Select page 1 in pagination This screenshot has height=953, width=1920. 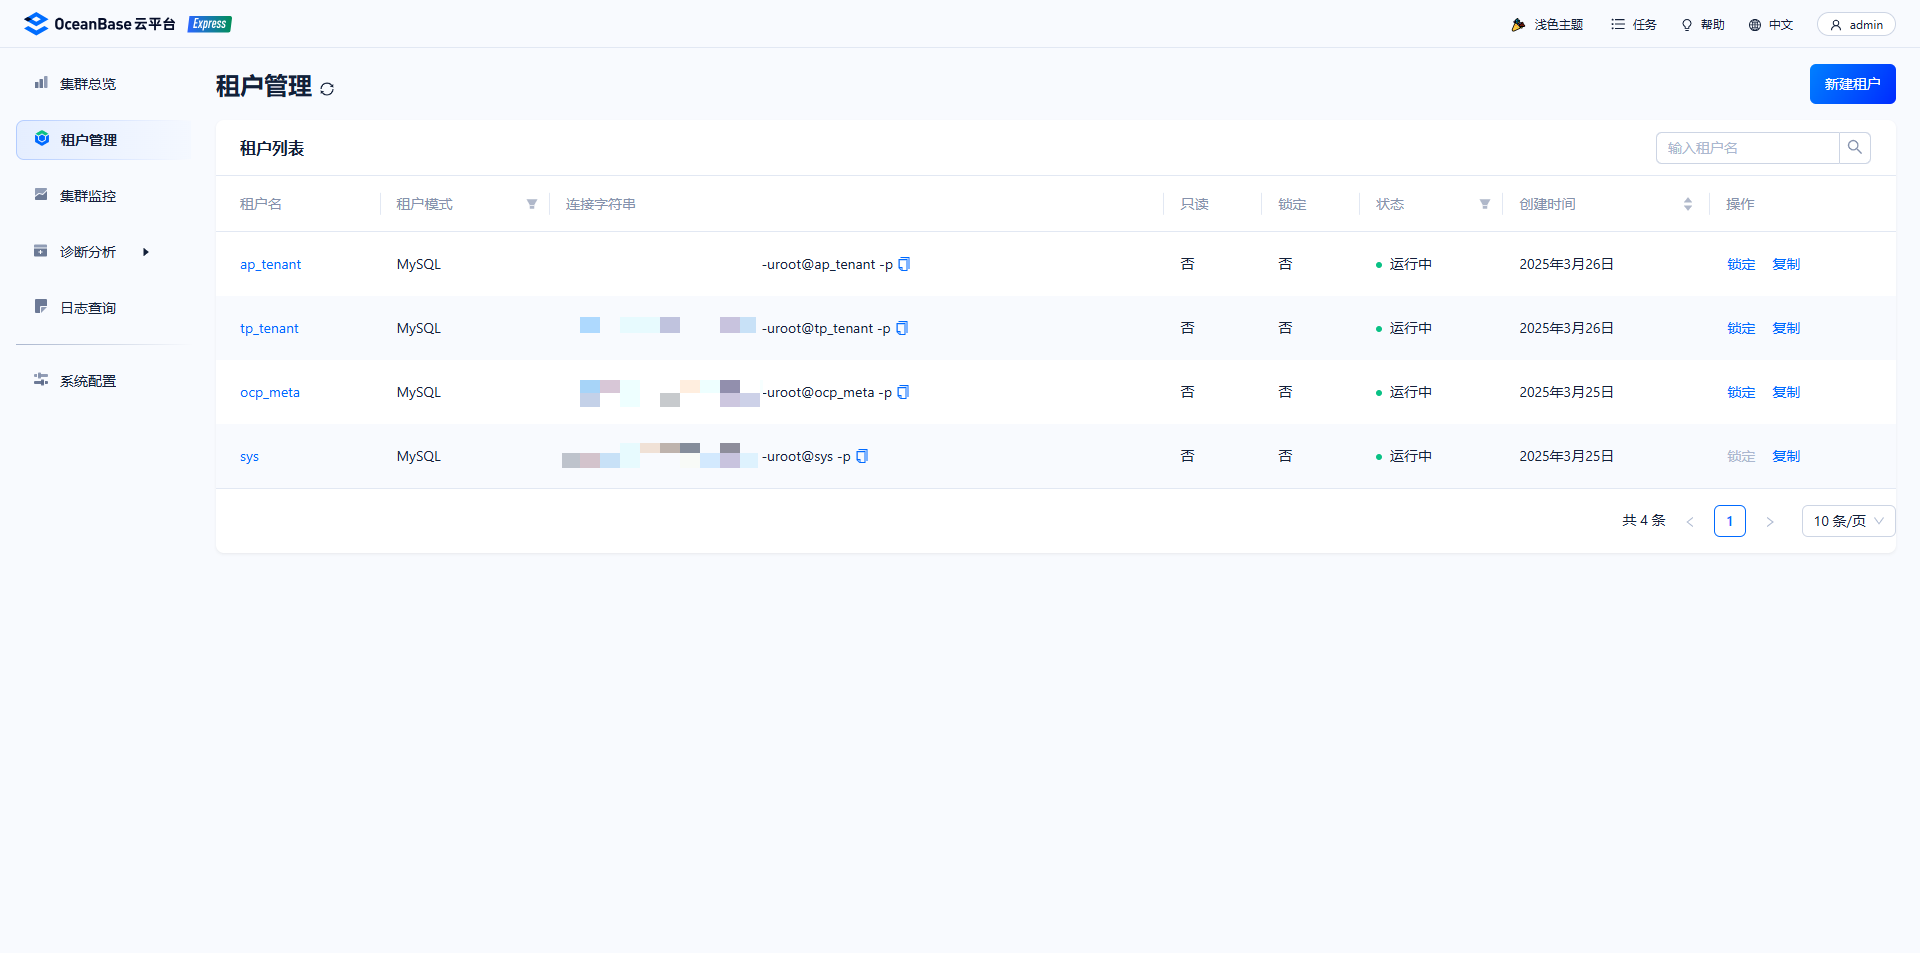click(x=1730, y=521)
